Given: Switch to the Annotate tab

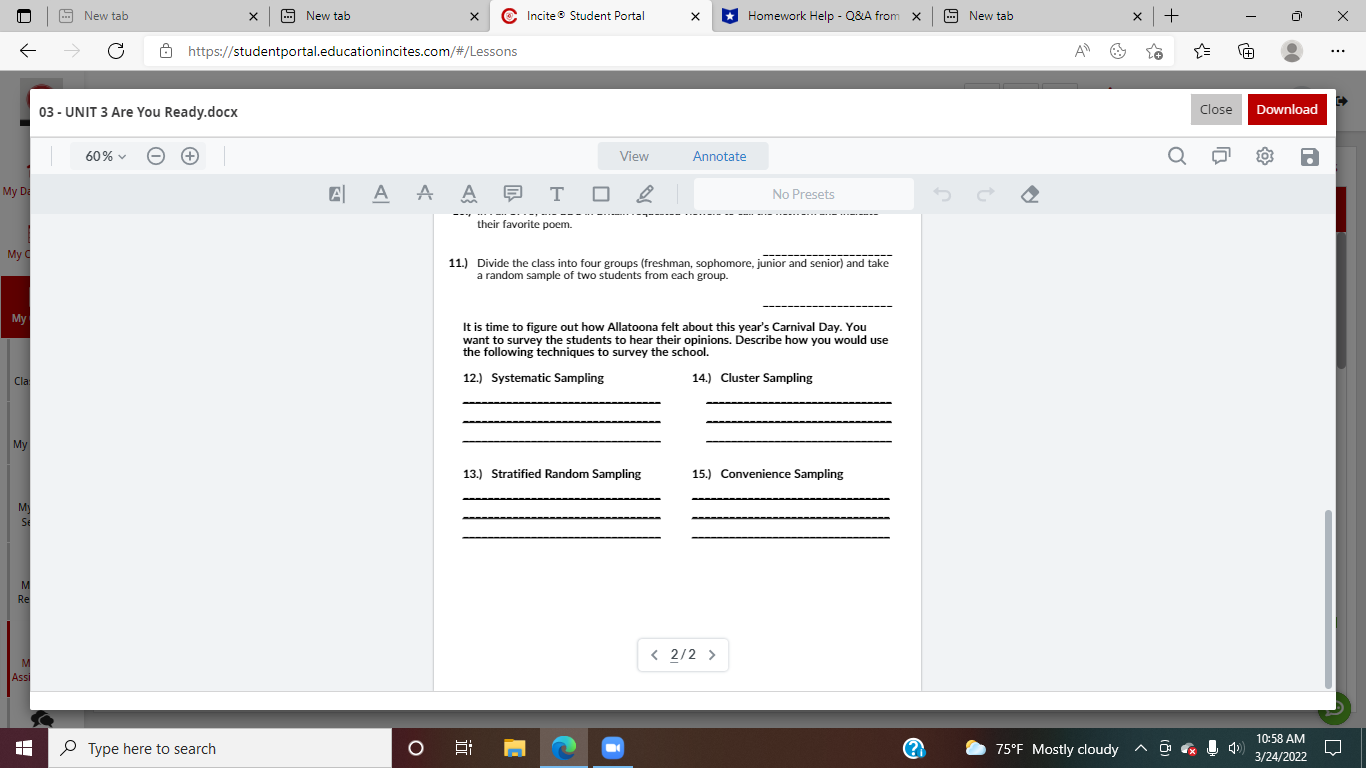Looking at the screenshot, I should 719,156.
